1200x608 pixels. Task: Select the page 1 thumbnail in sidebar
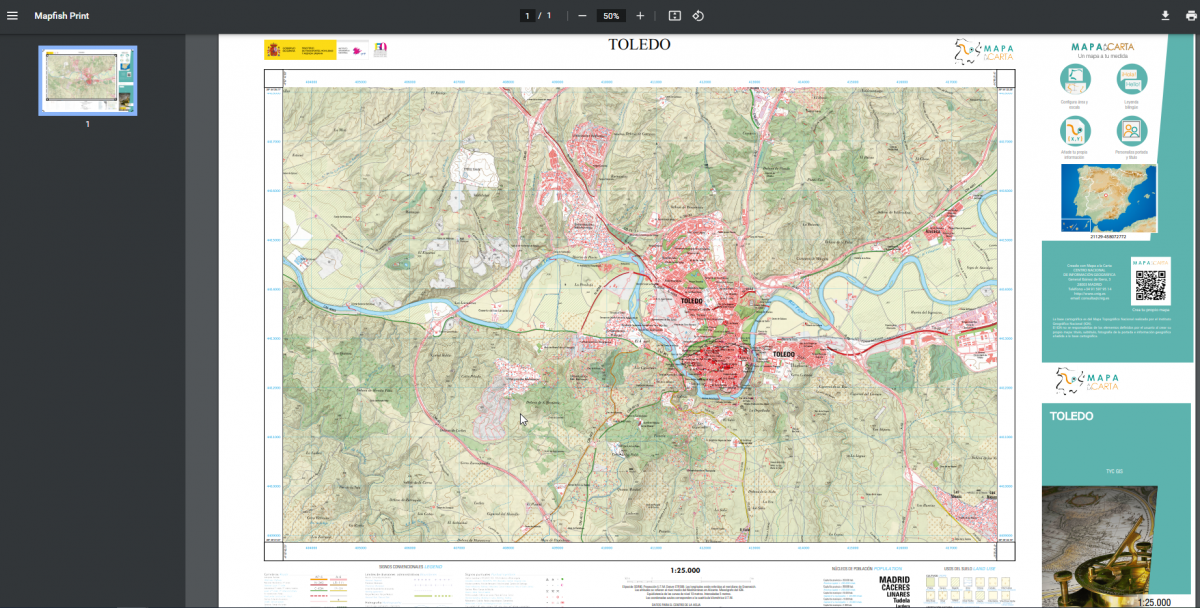(87, 80)
